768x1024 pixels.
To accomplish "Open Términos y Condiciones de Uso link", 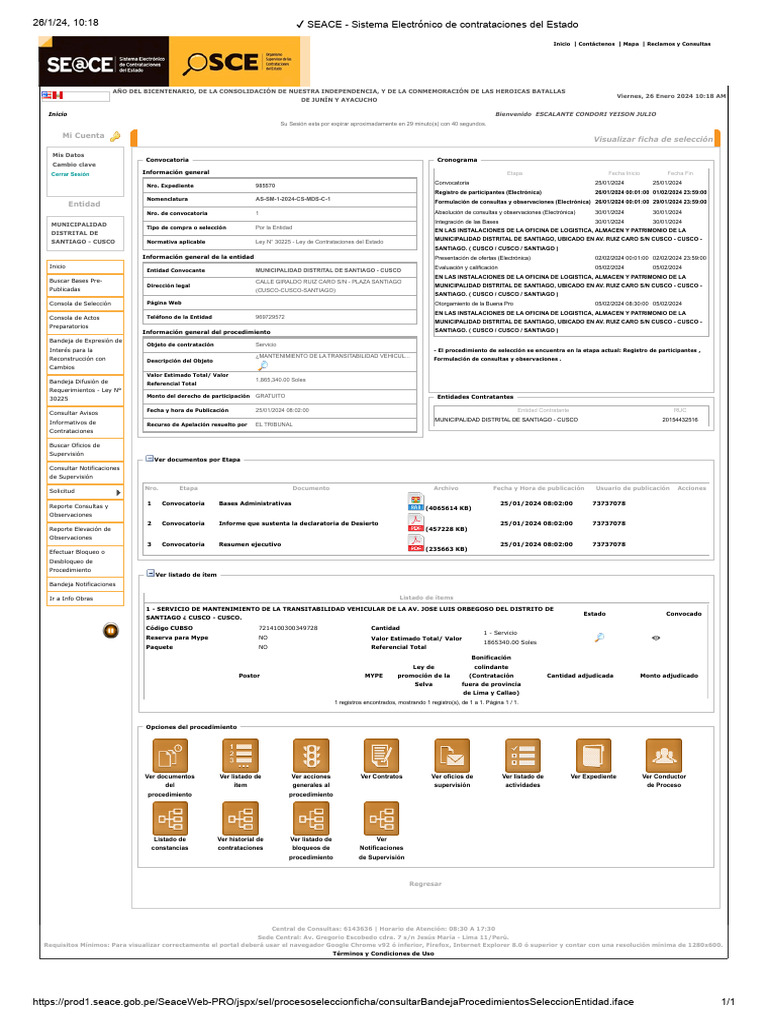I will [383, 953].
